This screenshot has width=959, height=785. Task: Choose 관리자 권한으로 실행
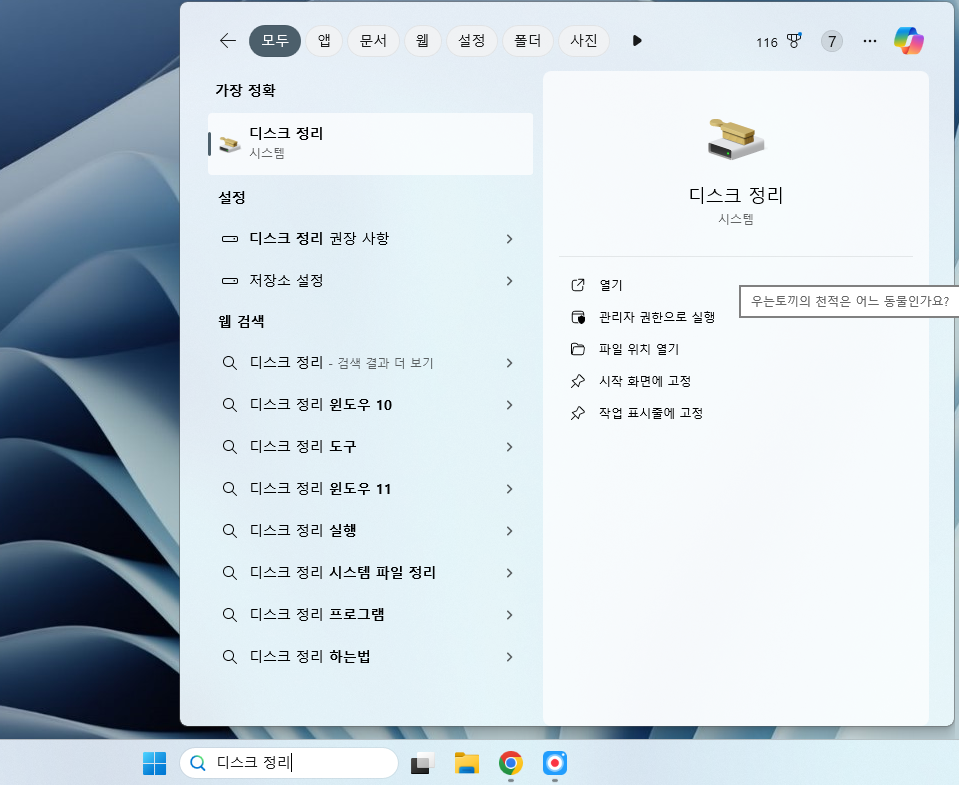tap(657, 317)
